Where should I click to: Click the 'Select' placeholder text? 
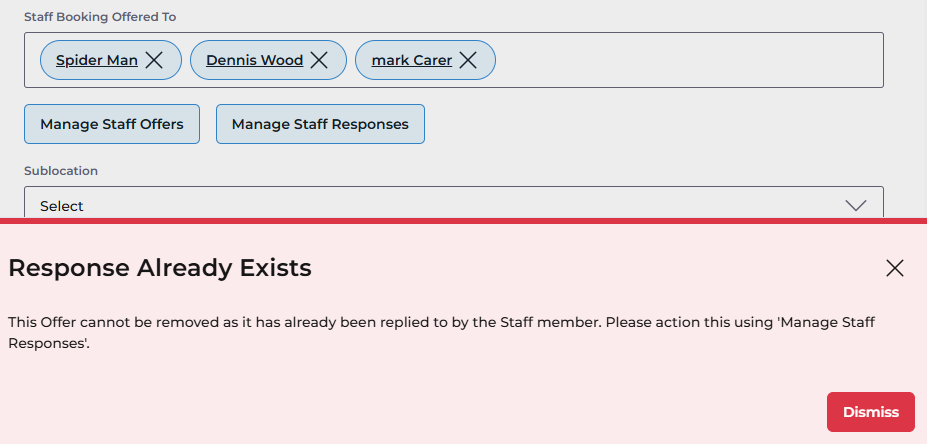[62, 206]
